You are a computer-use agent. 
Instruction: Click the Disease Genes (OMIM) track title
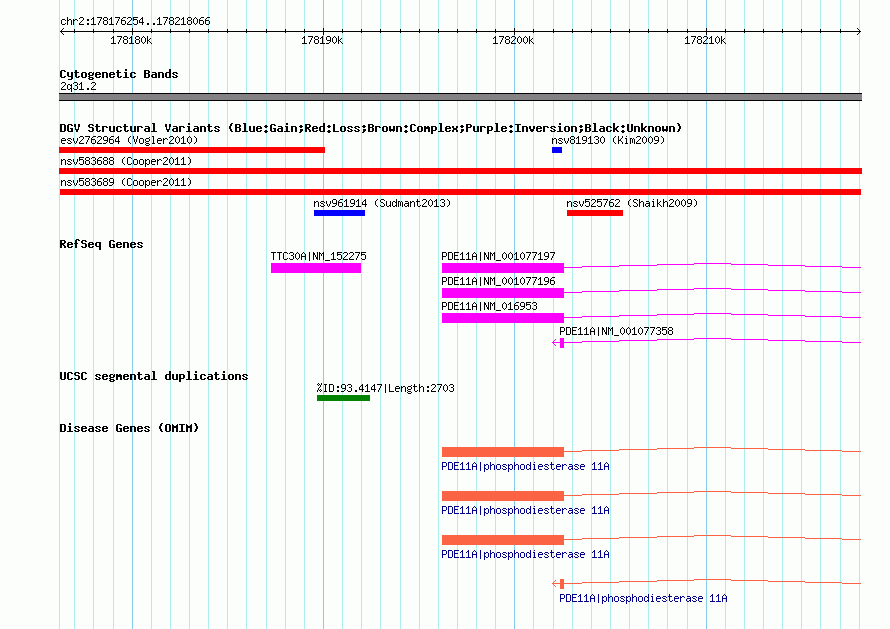point(129,428)
